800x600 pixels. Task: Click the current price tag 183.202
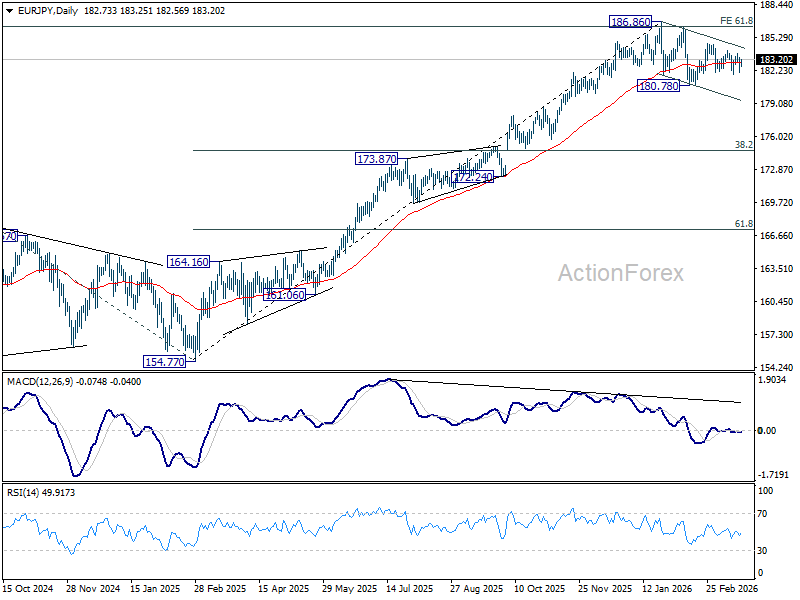(777, 60)
